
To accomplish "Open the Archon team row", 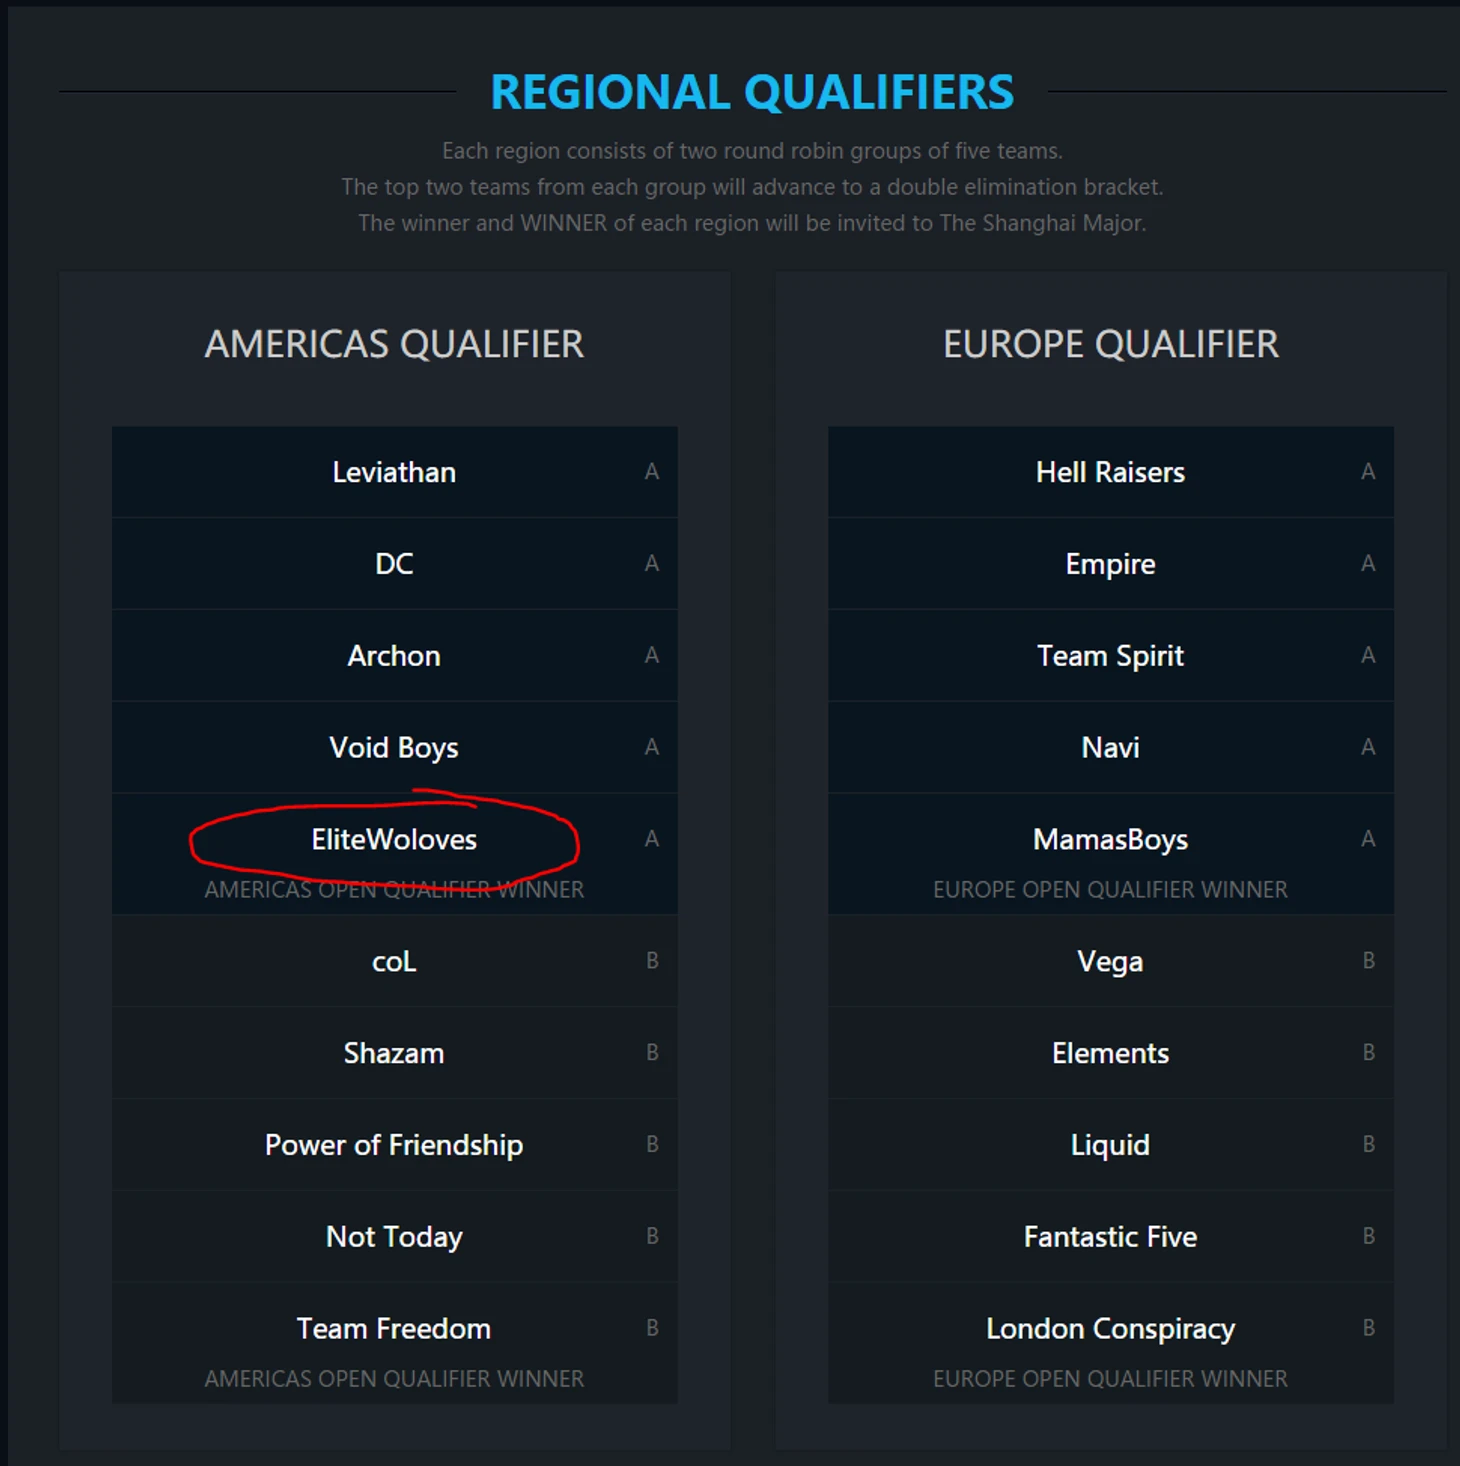I will coord(394,656).
